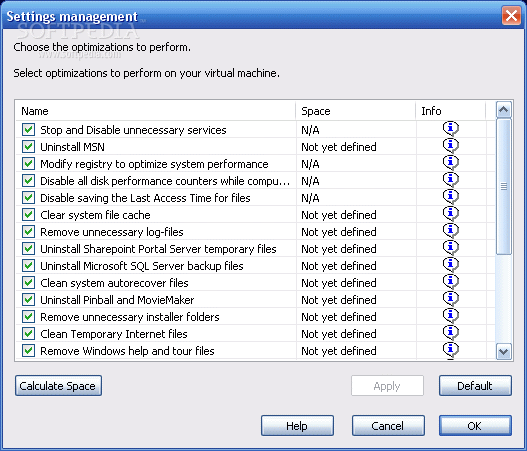
Task: Toggle the Uninstall MSN checkbox
Action: (x=29, y=147)
